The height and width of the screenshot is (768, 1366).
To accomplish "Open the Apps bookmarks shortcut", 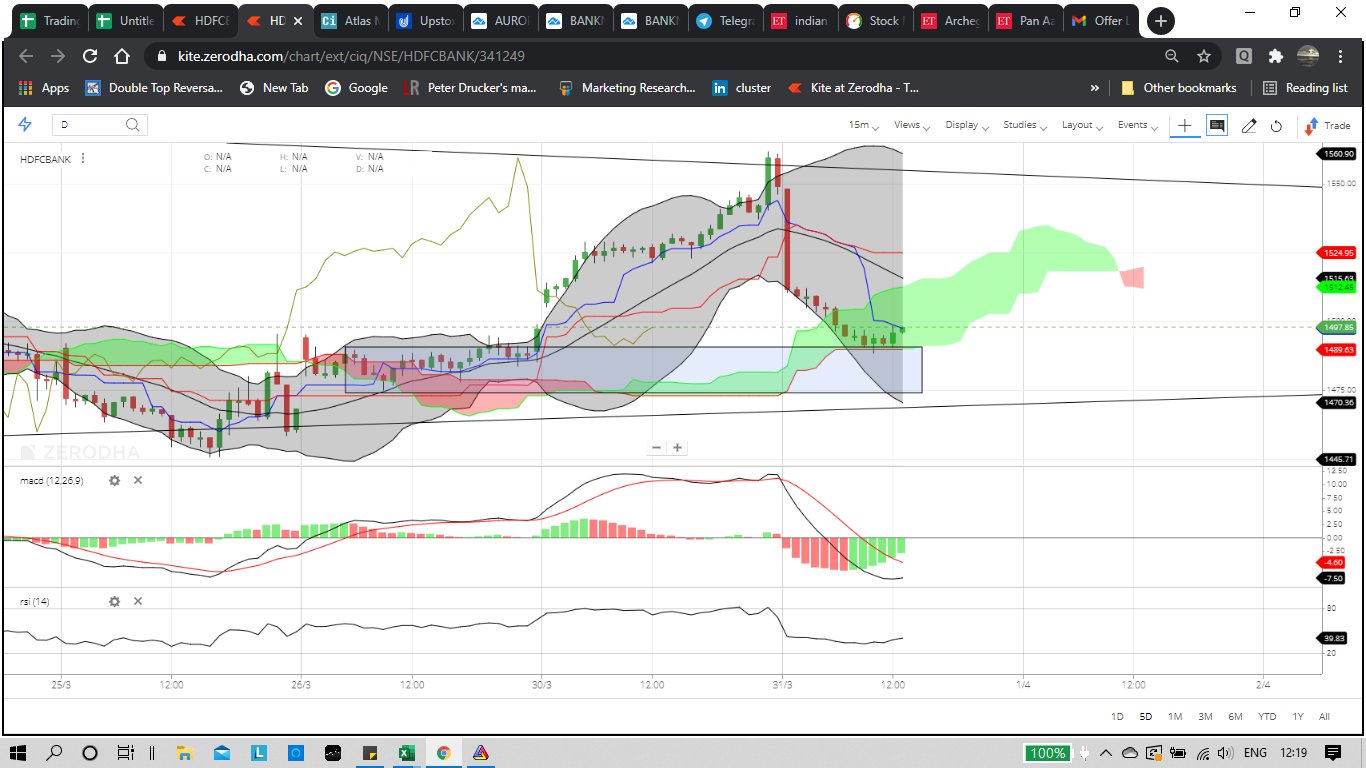I will click(44, 88).
